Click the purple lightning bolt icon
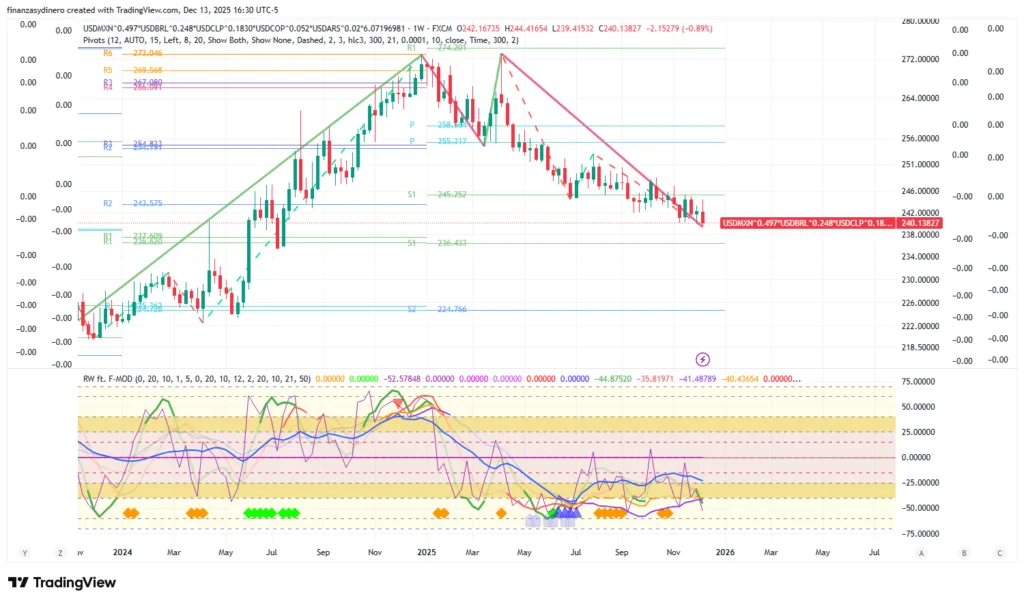The height and width of the screenshot is (603, 1024). point(702,359)
